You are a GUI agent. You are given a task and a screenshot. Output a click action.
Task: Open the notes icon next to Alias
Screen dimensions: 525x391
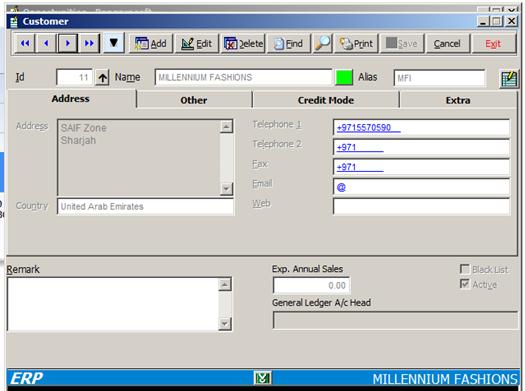pos(509,79)
